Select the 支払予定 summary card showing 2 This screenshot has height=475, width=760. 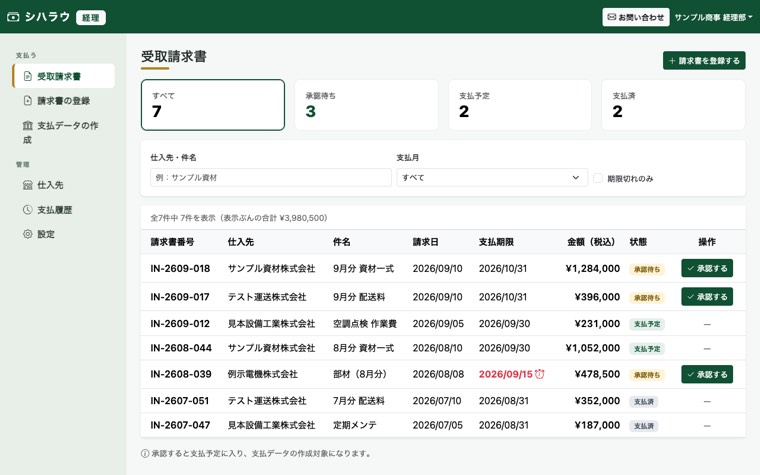click(520, 105)
